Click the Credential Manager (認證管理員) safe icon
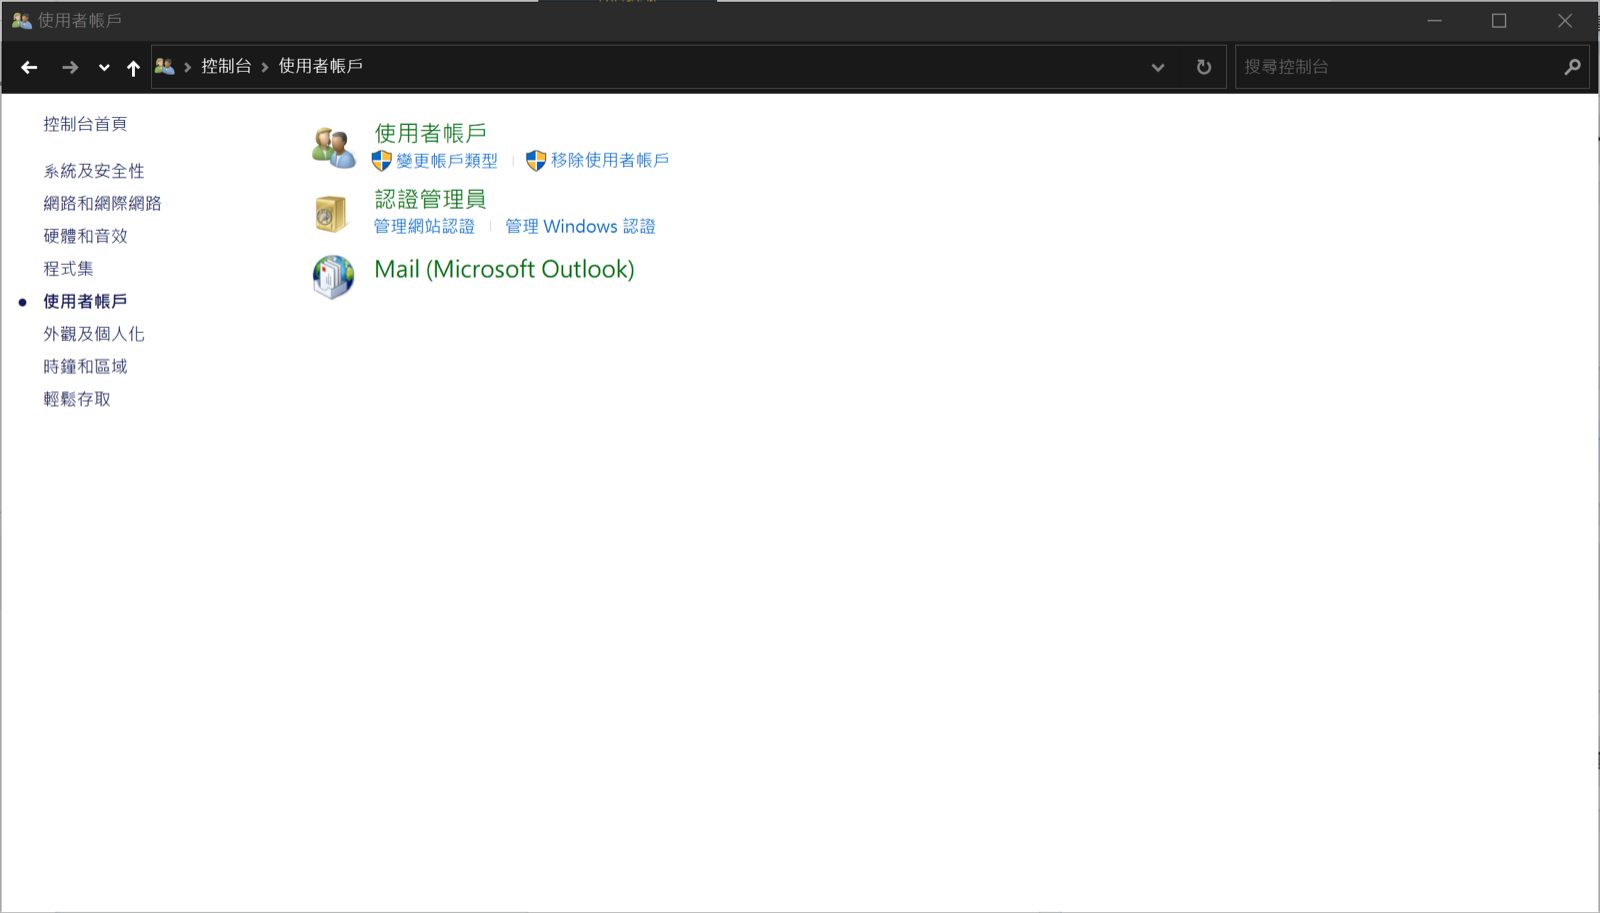This screenshot has width=1600, height=913. coord(331,213)
